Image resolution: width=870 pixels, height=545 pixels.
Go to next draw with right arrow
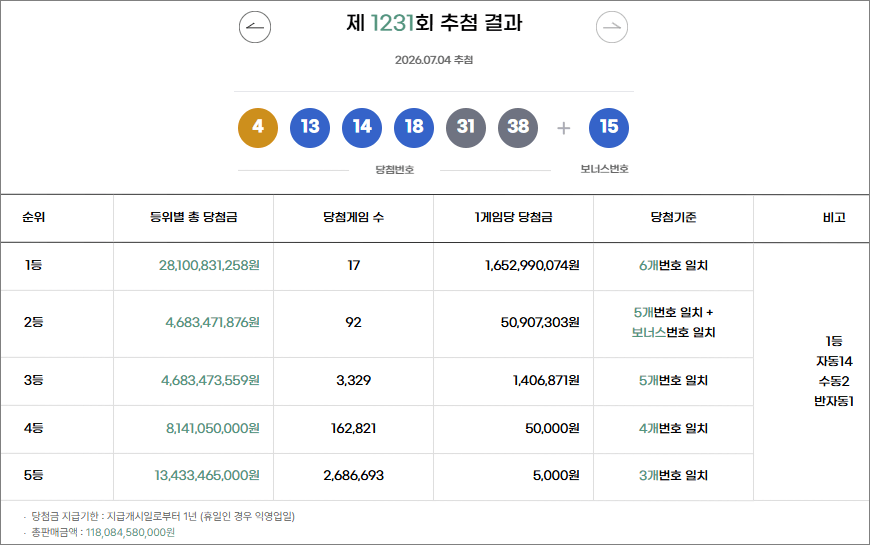611,27
